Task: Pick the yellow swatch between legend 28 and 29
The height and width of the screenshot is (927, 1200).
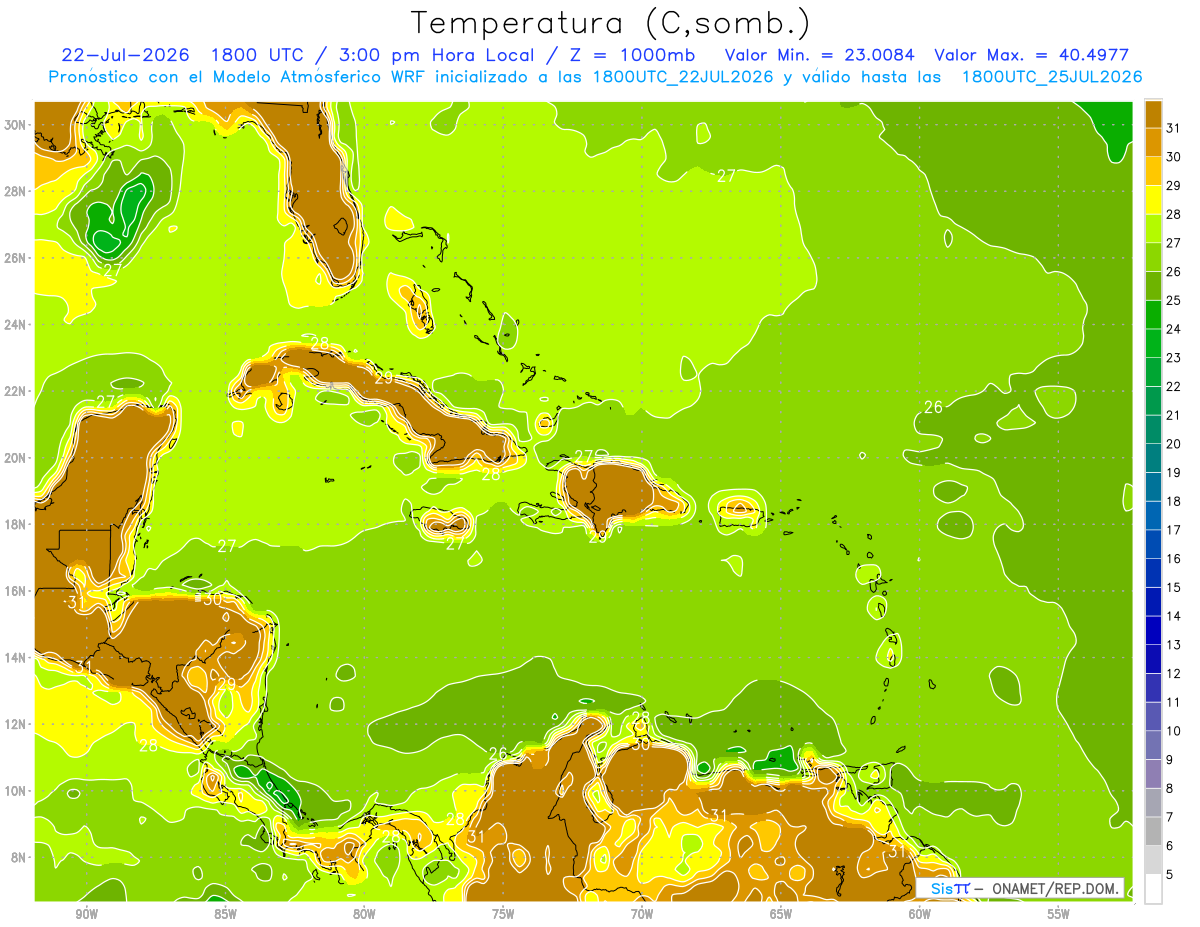Action: (x=1152, y=200)
